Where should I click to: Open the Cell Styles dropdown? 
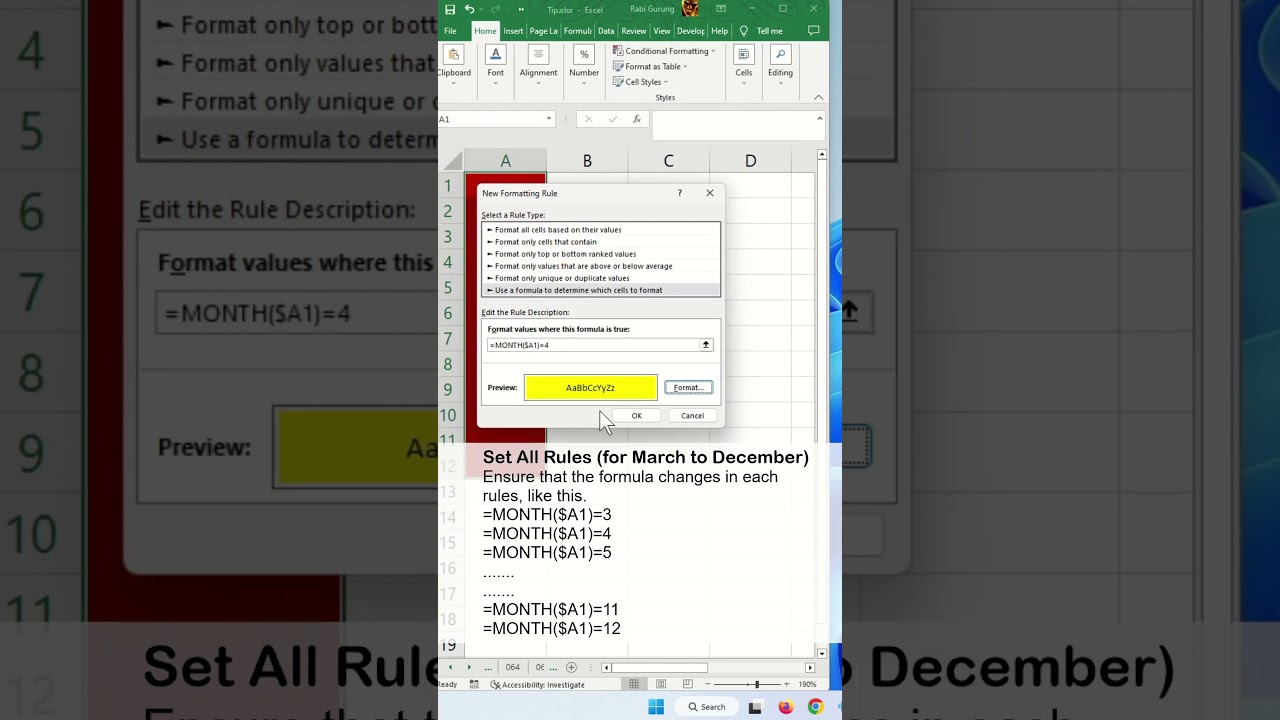coord(640,82)
